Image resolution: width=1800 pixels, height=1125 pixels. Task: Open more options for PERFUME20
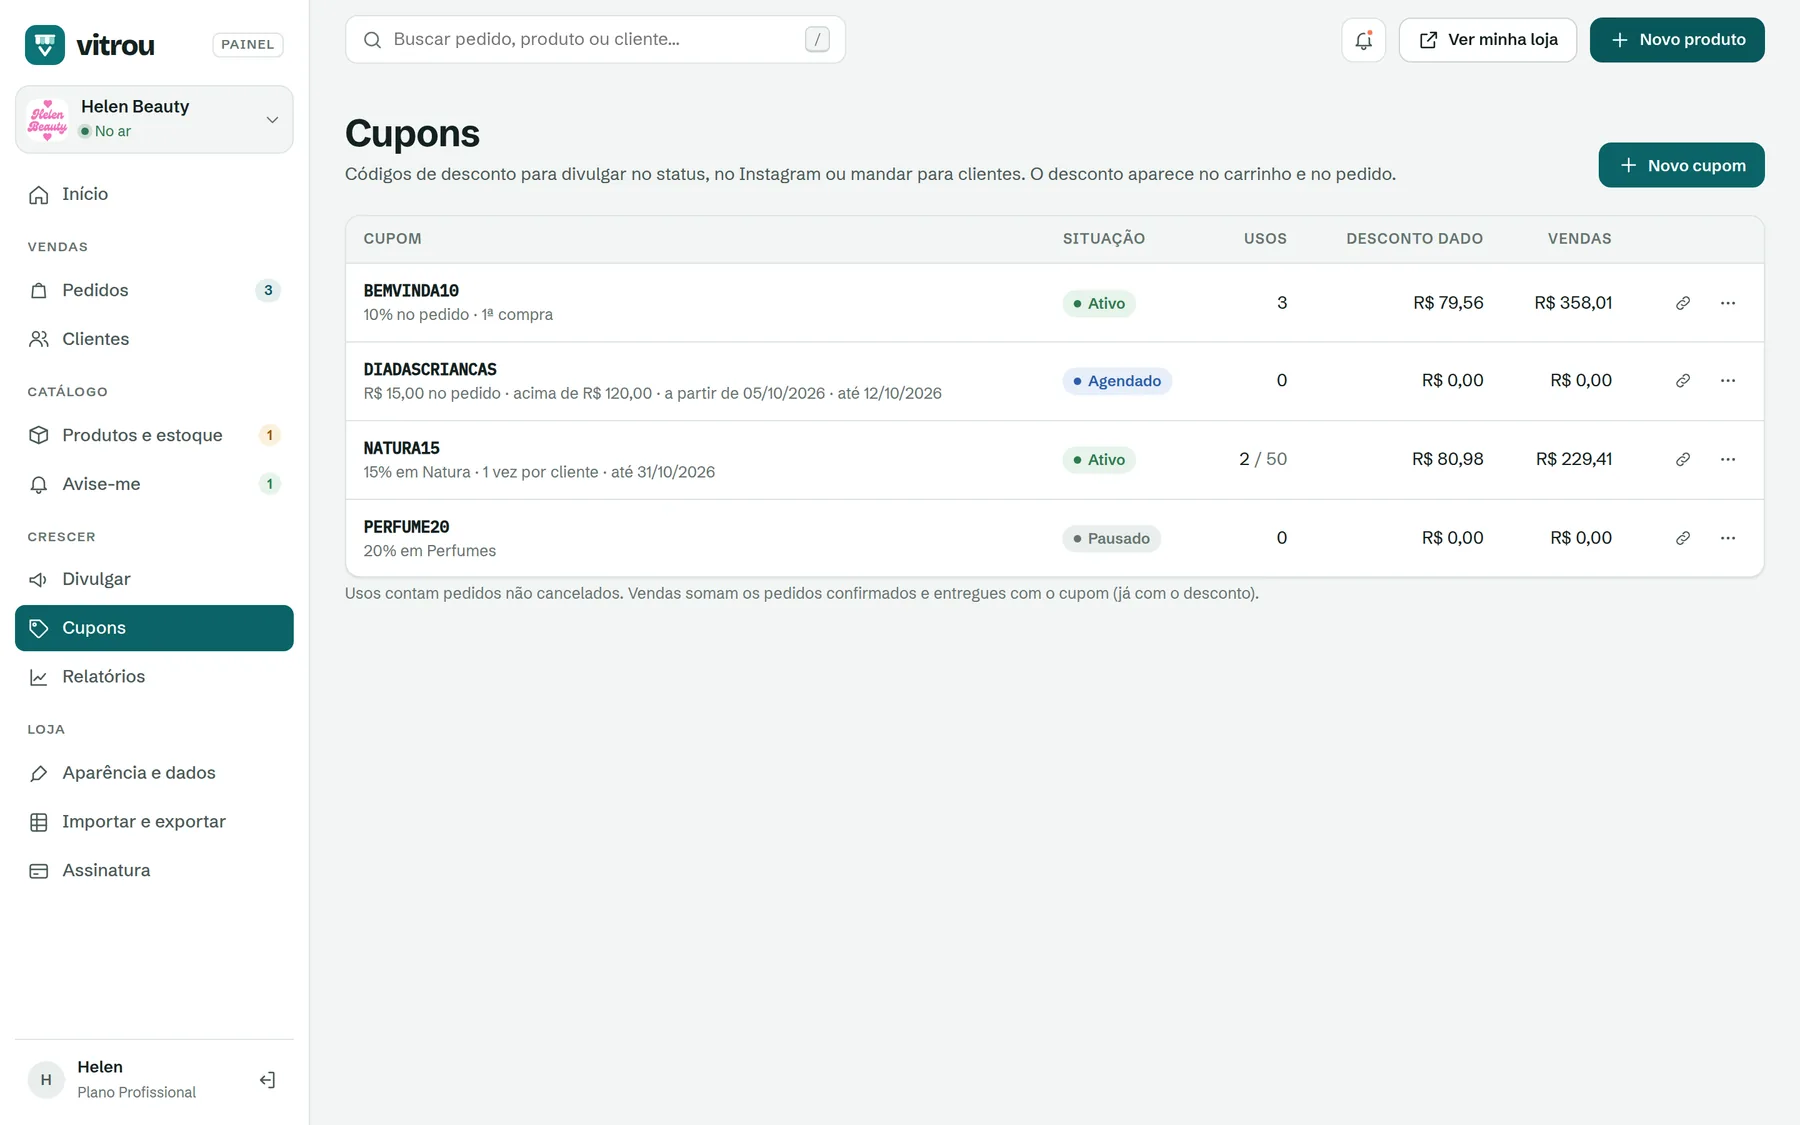1728,538
